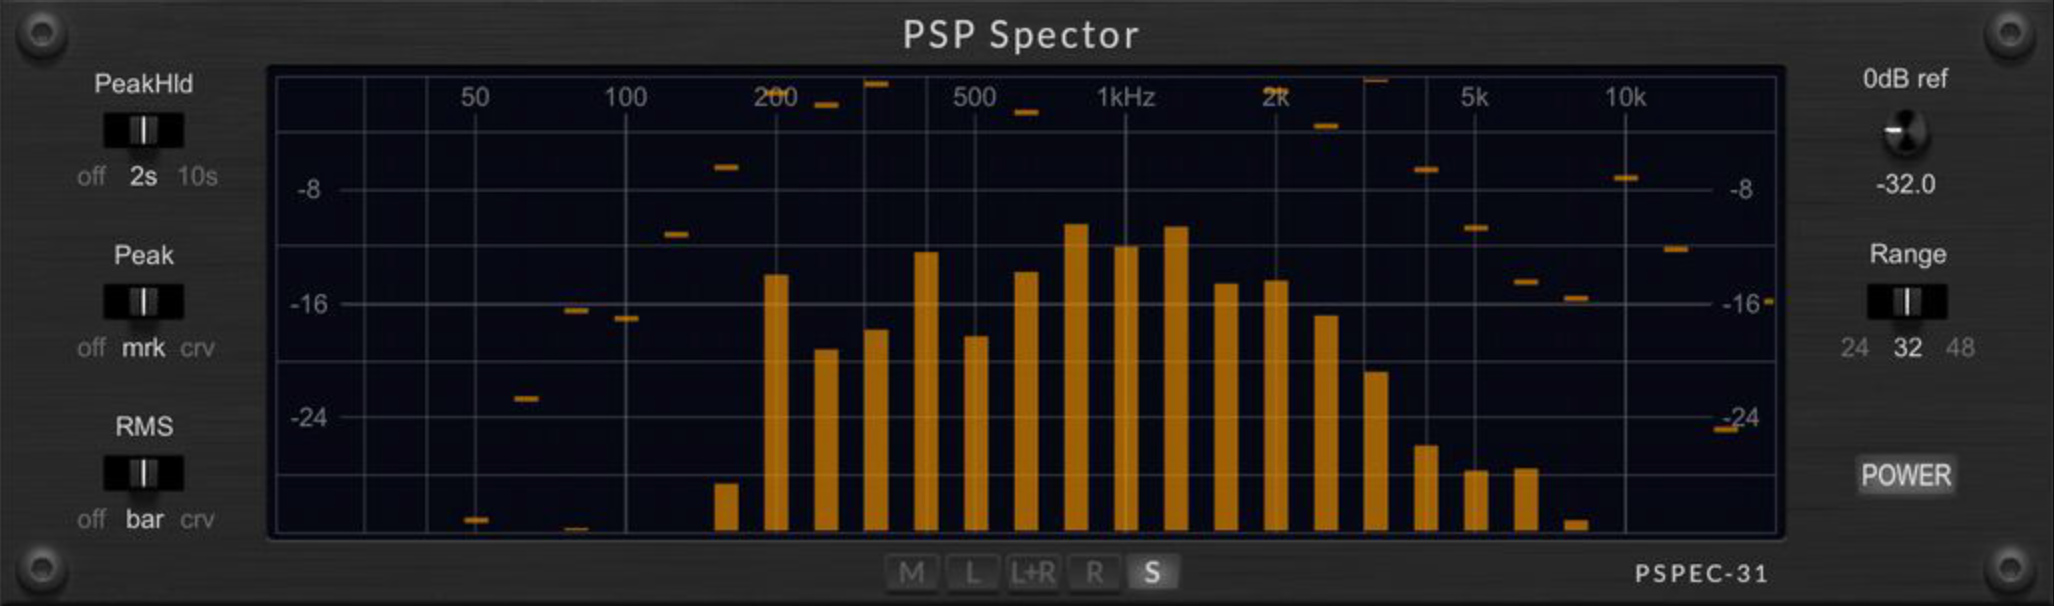Adjust the 0dB ref knob
The image size is (2054, 606).
(1905, 132)
